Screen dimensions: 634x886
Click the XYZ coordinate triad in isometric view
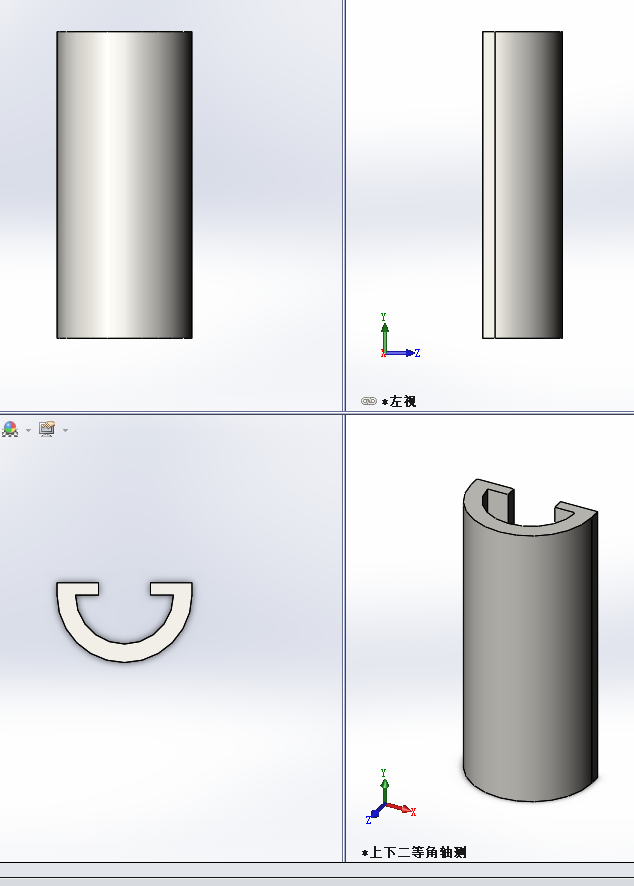point(391,796)
